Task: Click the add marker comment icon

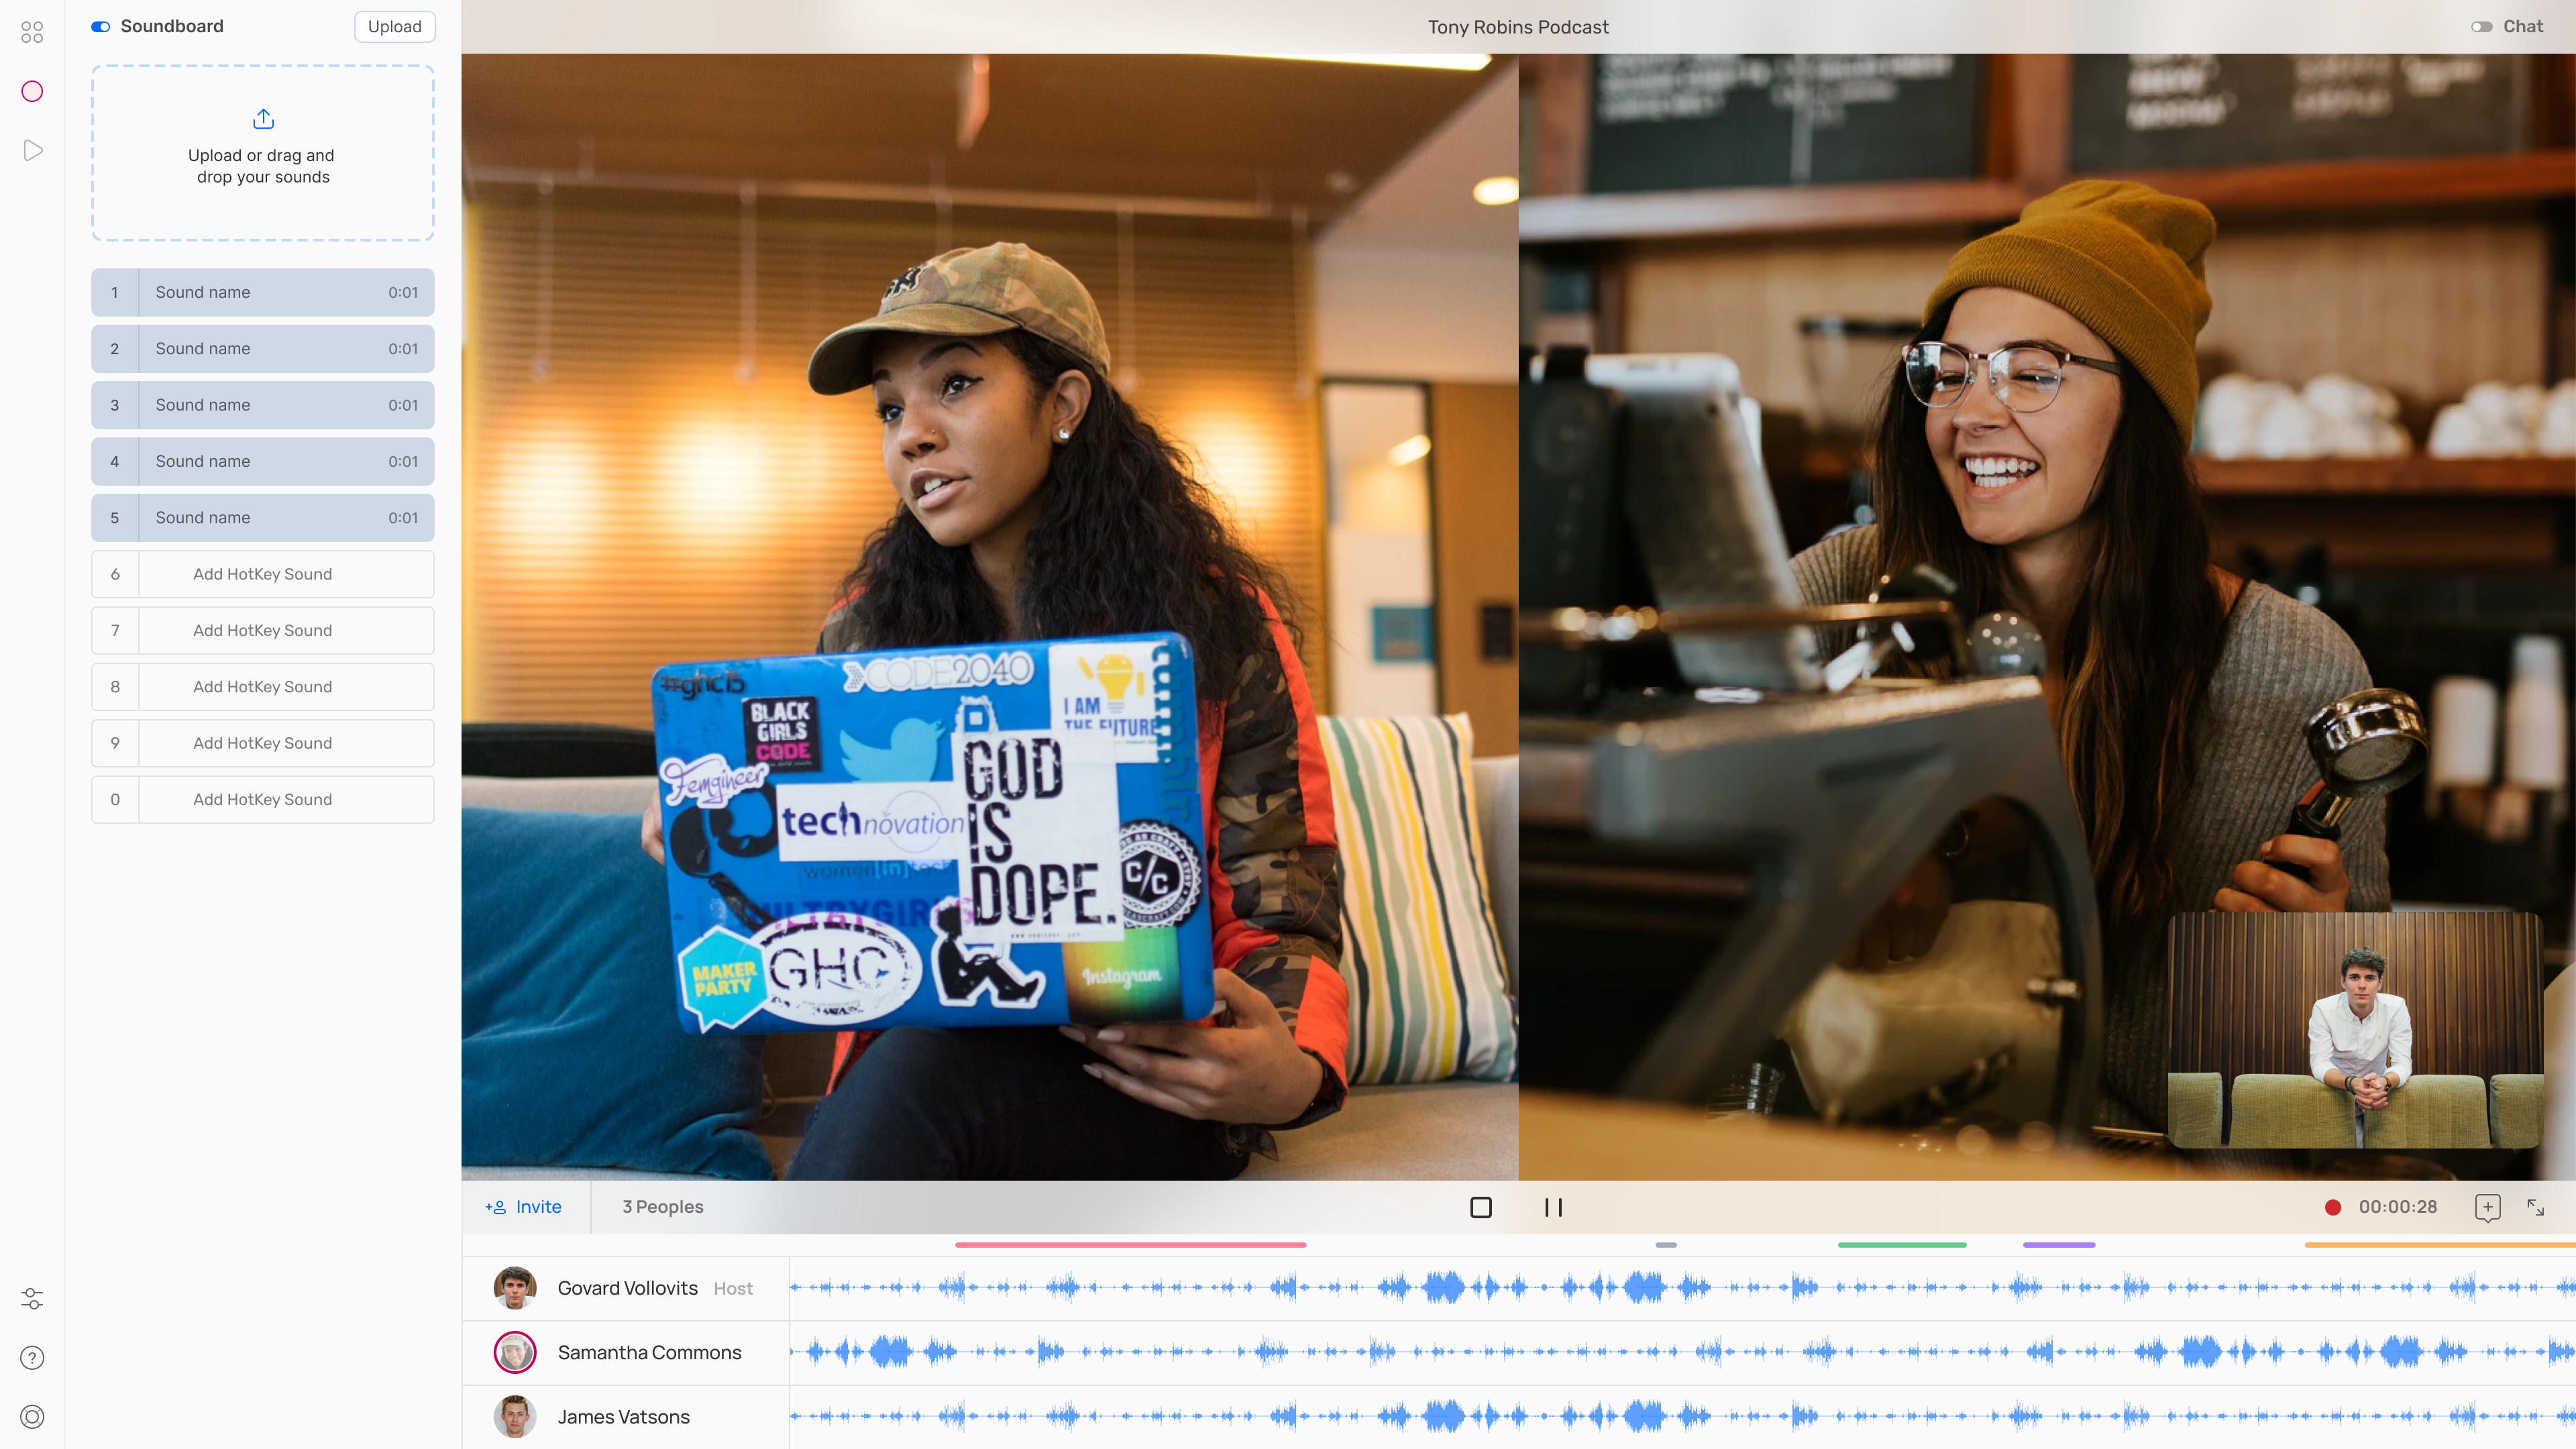Action: coord(2487,1207)
